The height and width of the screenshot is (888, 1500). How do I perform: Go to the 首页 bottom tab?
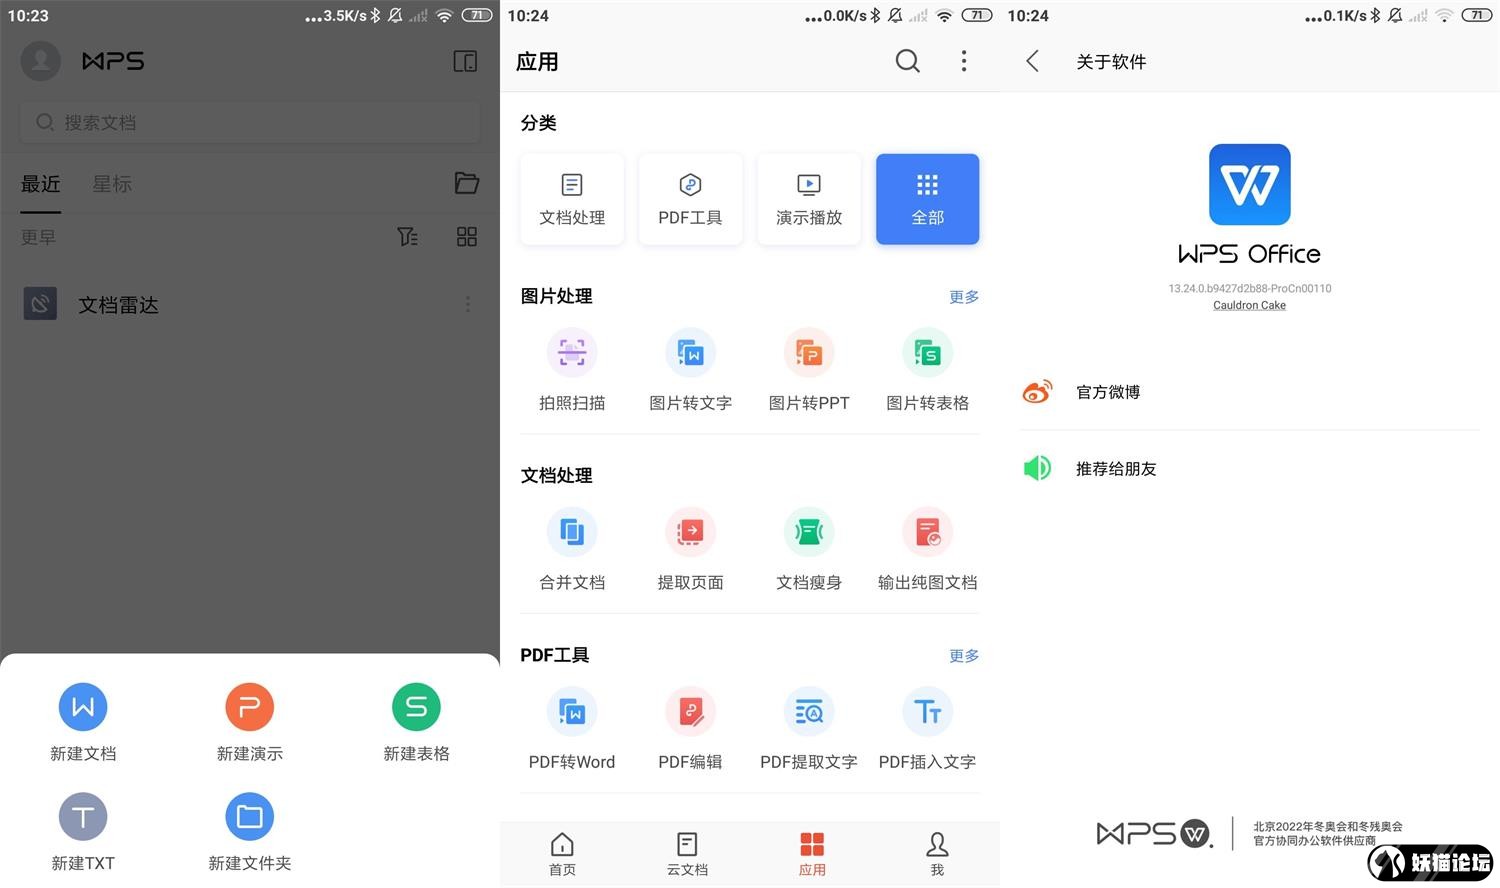tap(562, 854)
